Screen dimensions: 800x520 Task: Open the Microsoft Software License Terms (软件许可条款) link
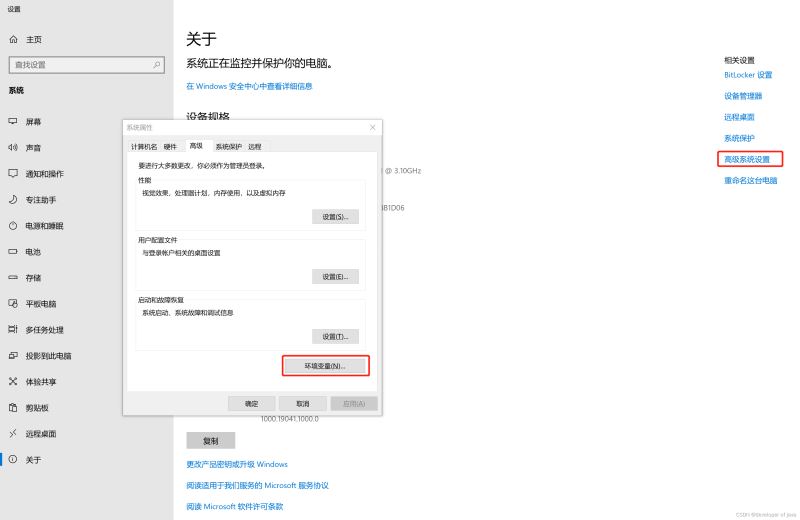[x=235, y=506]
